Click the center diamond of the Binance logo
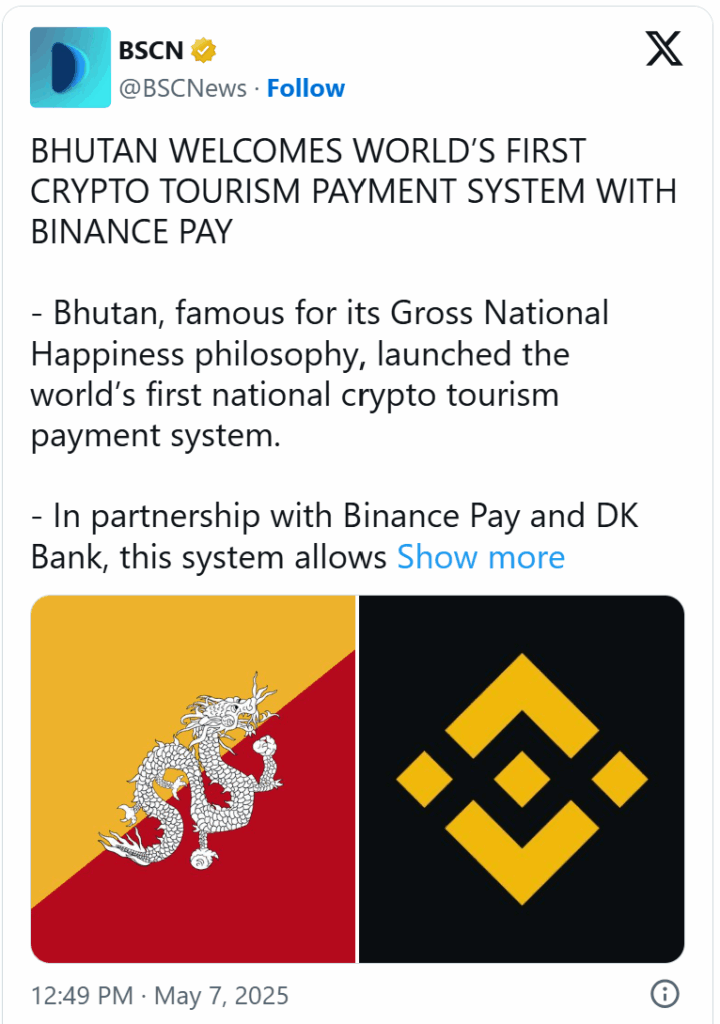This screenshot has width=720, height=1024. [x=521, y=779]
